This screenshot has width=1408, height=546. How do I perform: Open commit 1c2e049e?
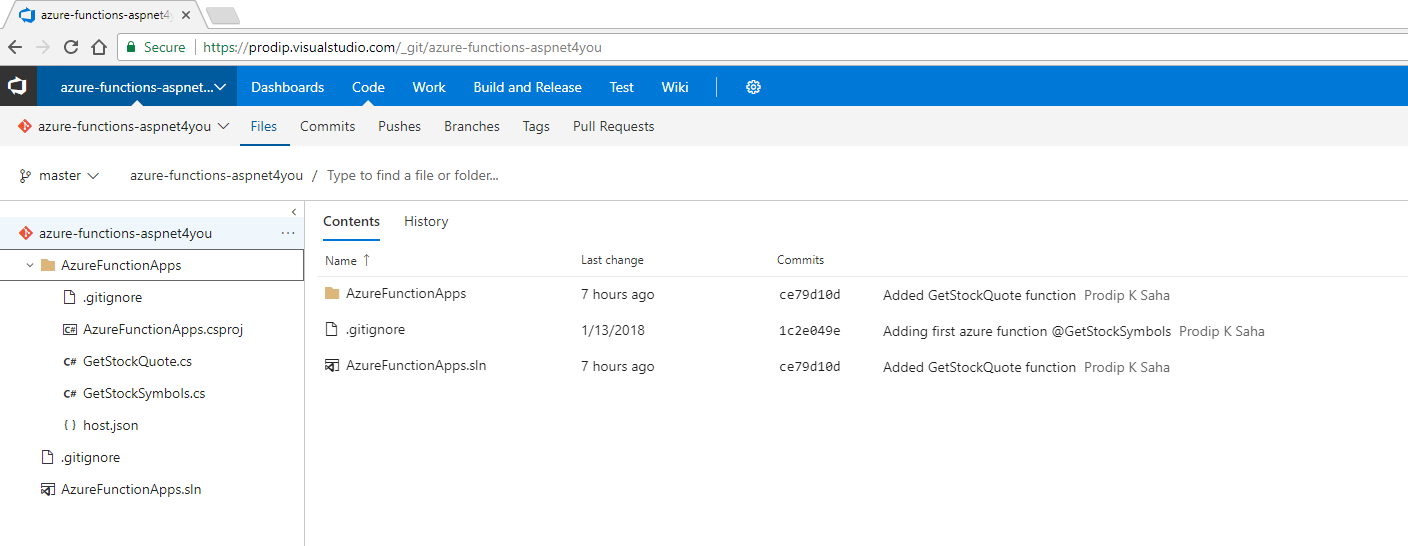tap(809, 331)
